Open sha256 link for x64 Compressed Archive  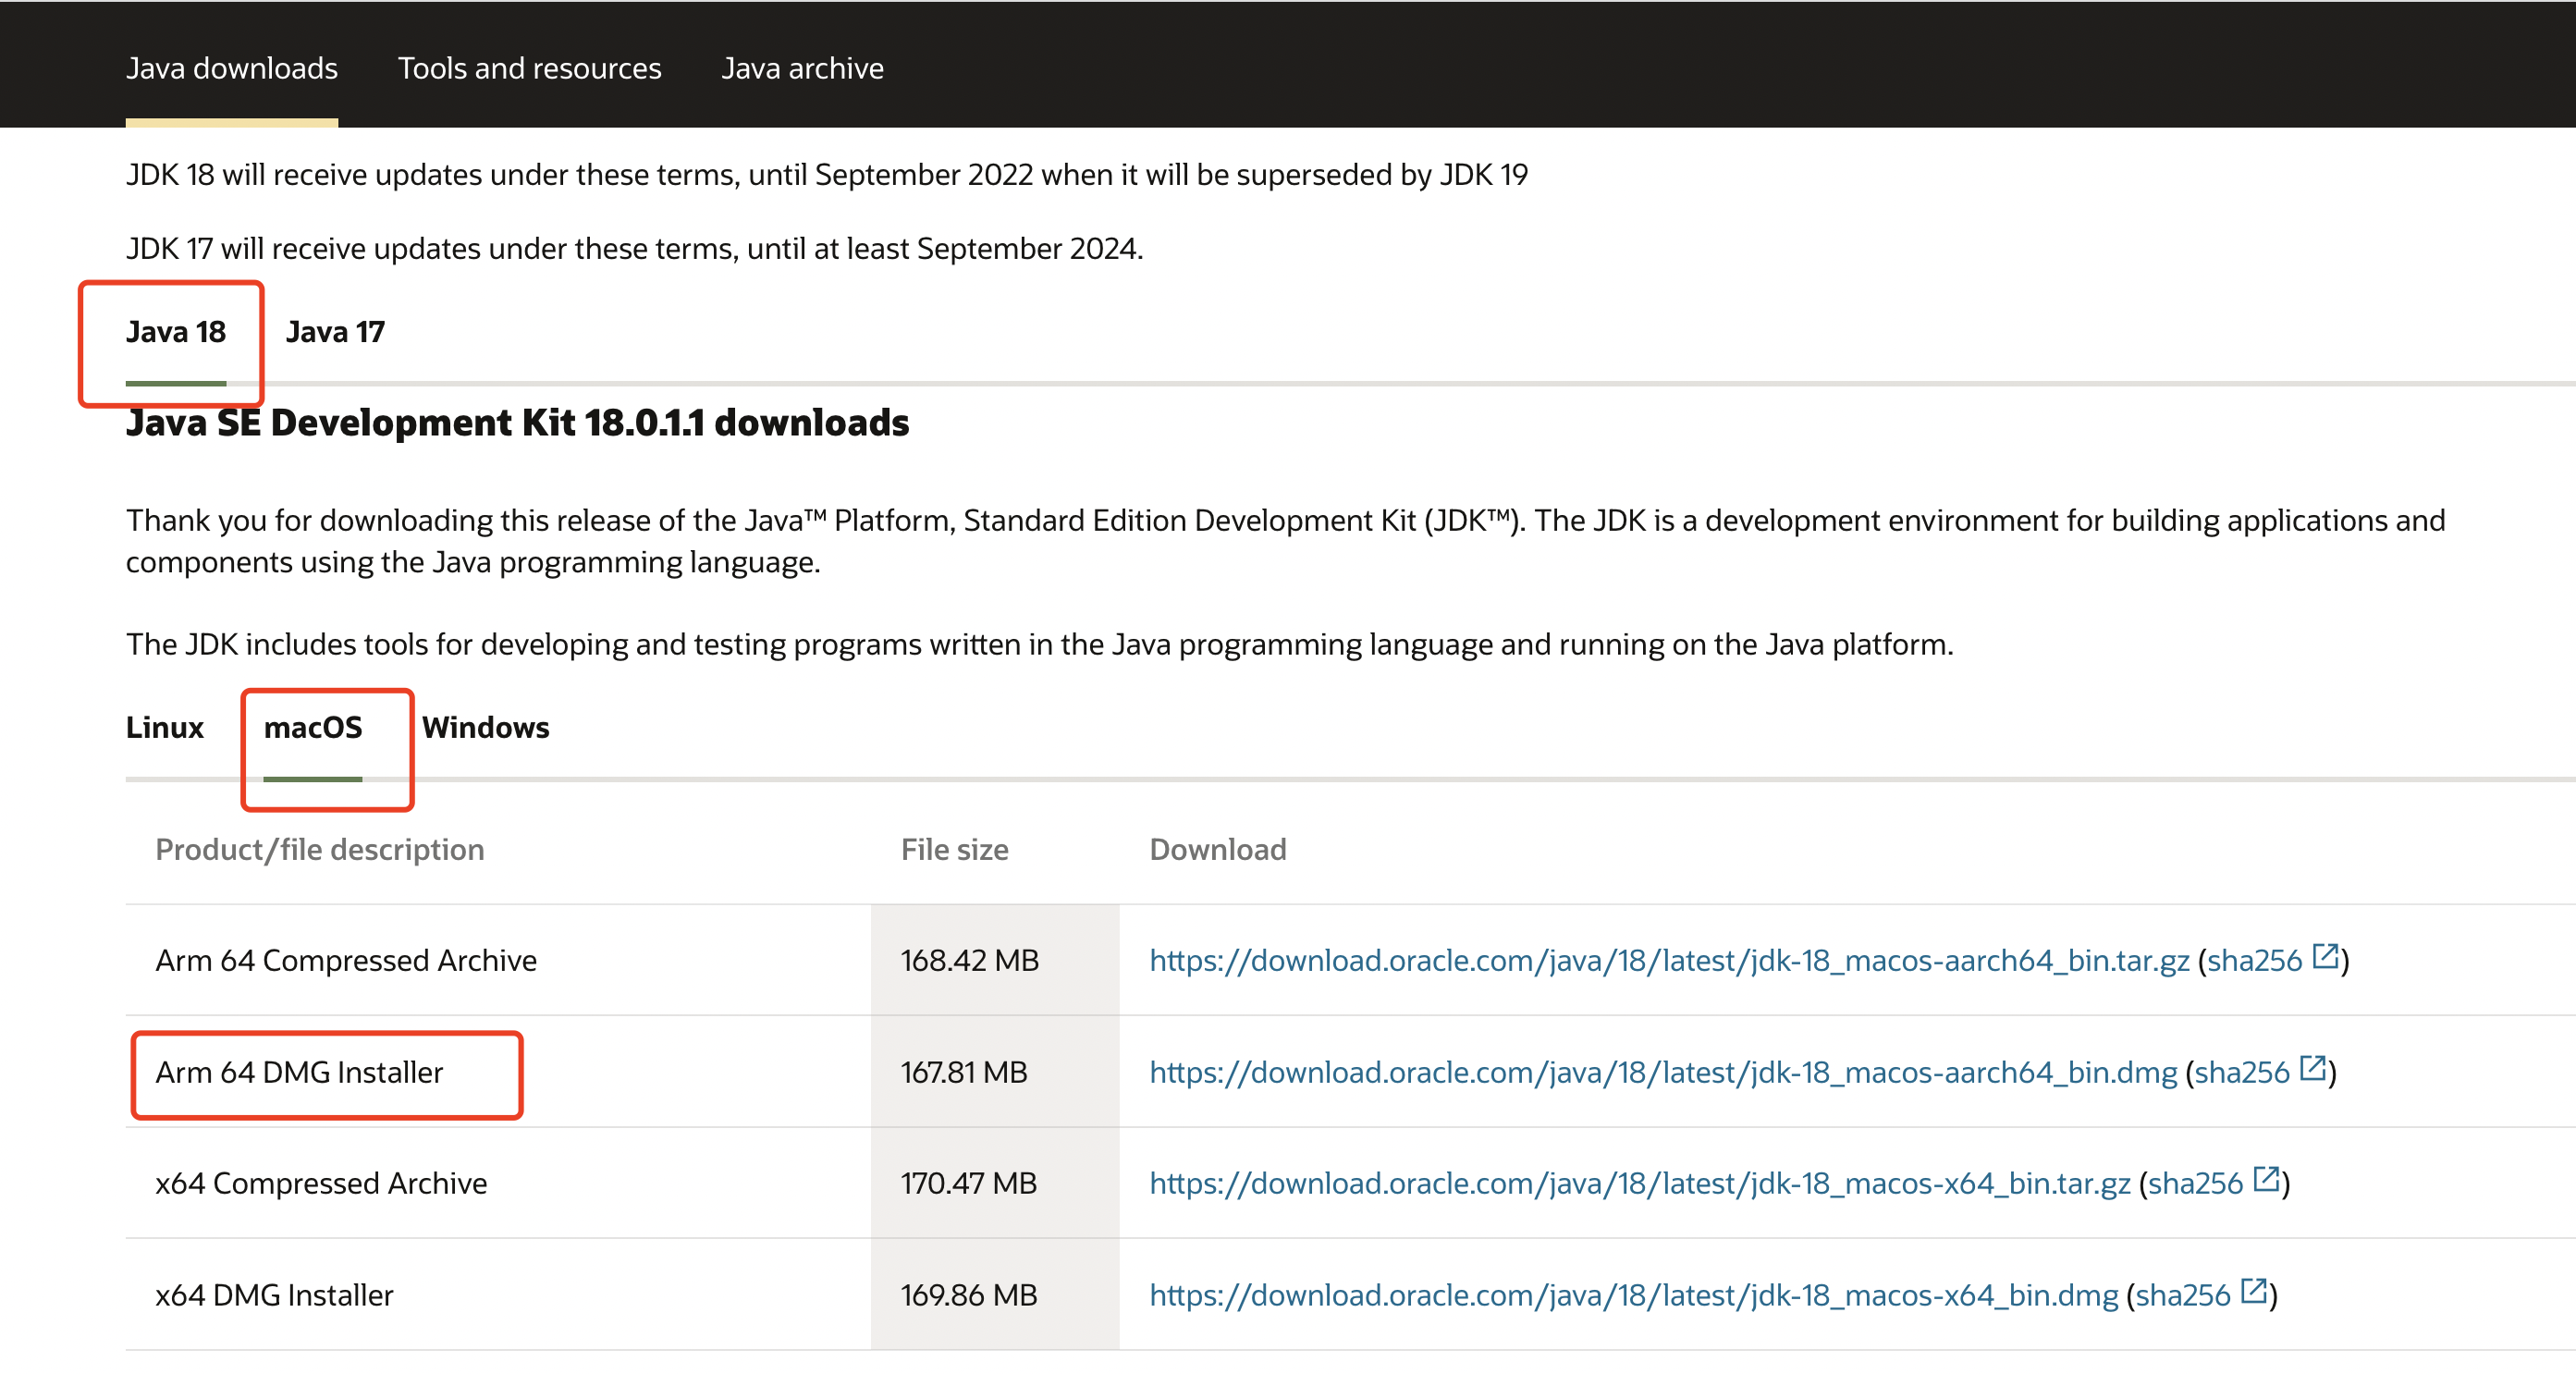coord(2195,1183)
